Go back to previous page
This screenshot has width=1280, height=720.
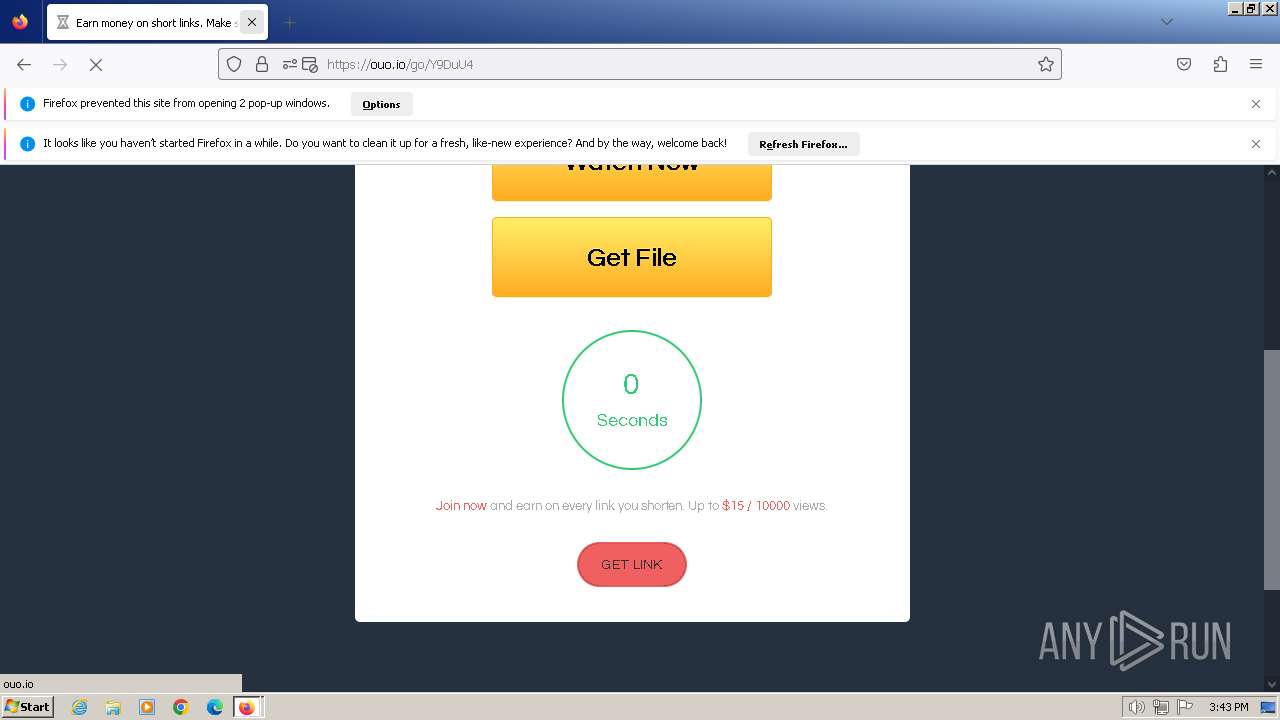pyautogui.click(x=24, y=64)
